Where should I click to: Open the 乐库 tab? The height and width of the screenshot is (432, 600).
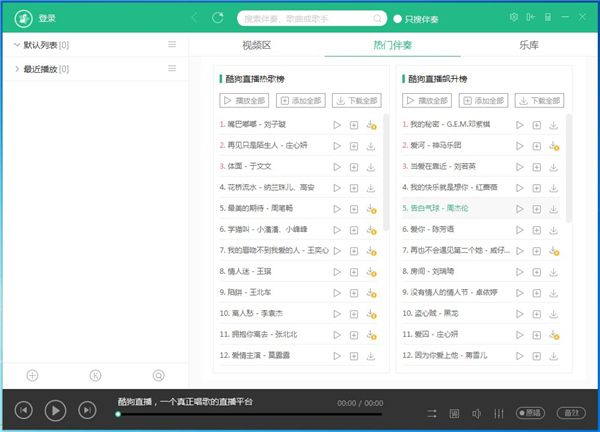point(529,45)
